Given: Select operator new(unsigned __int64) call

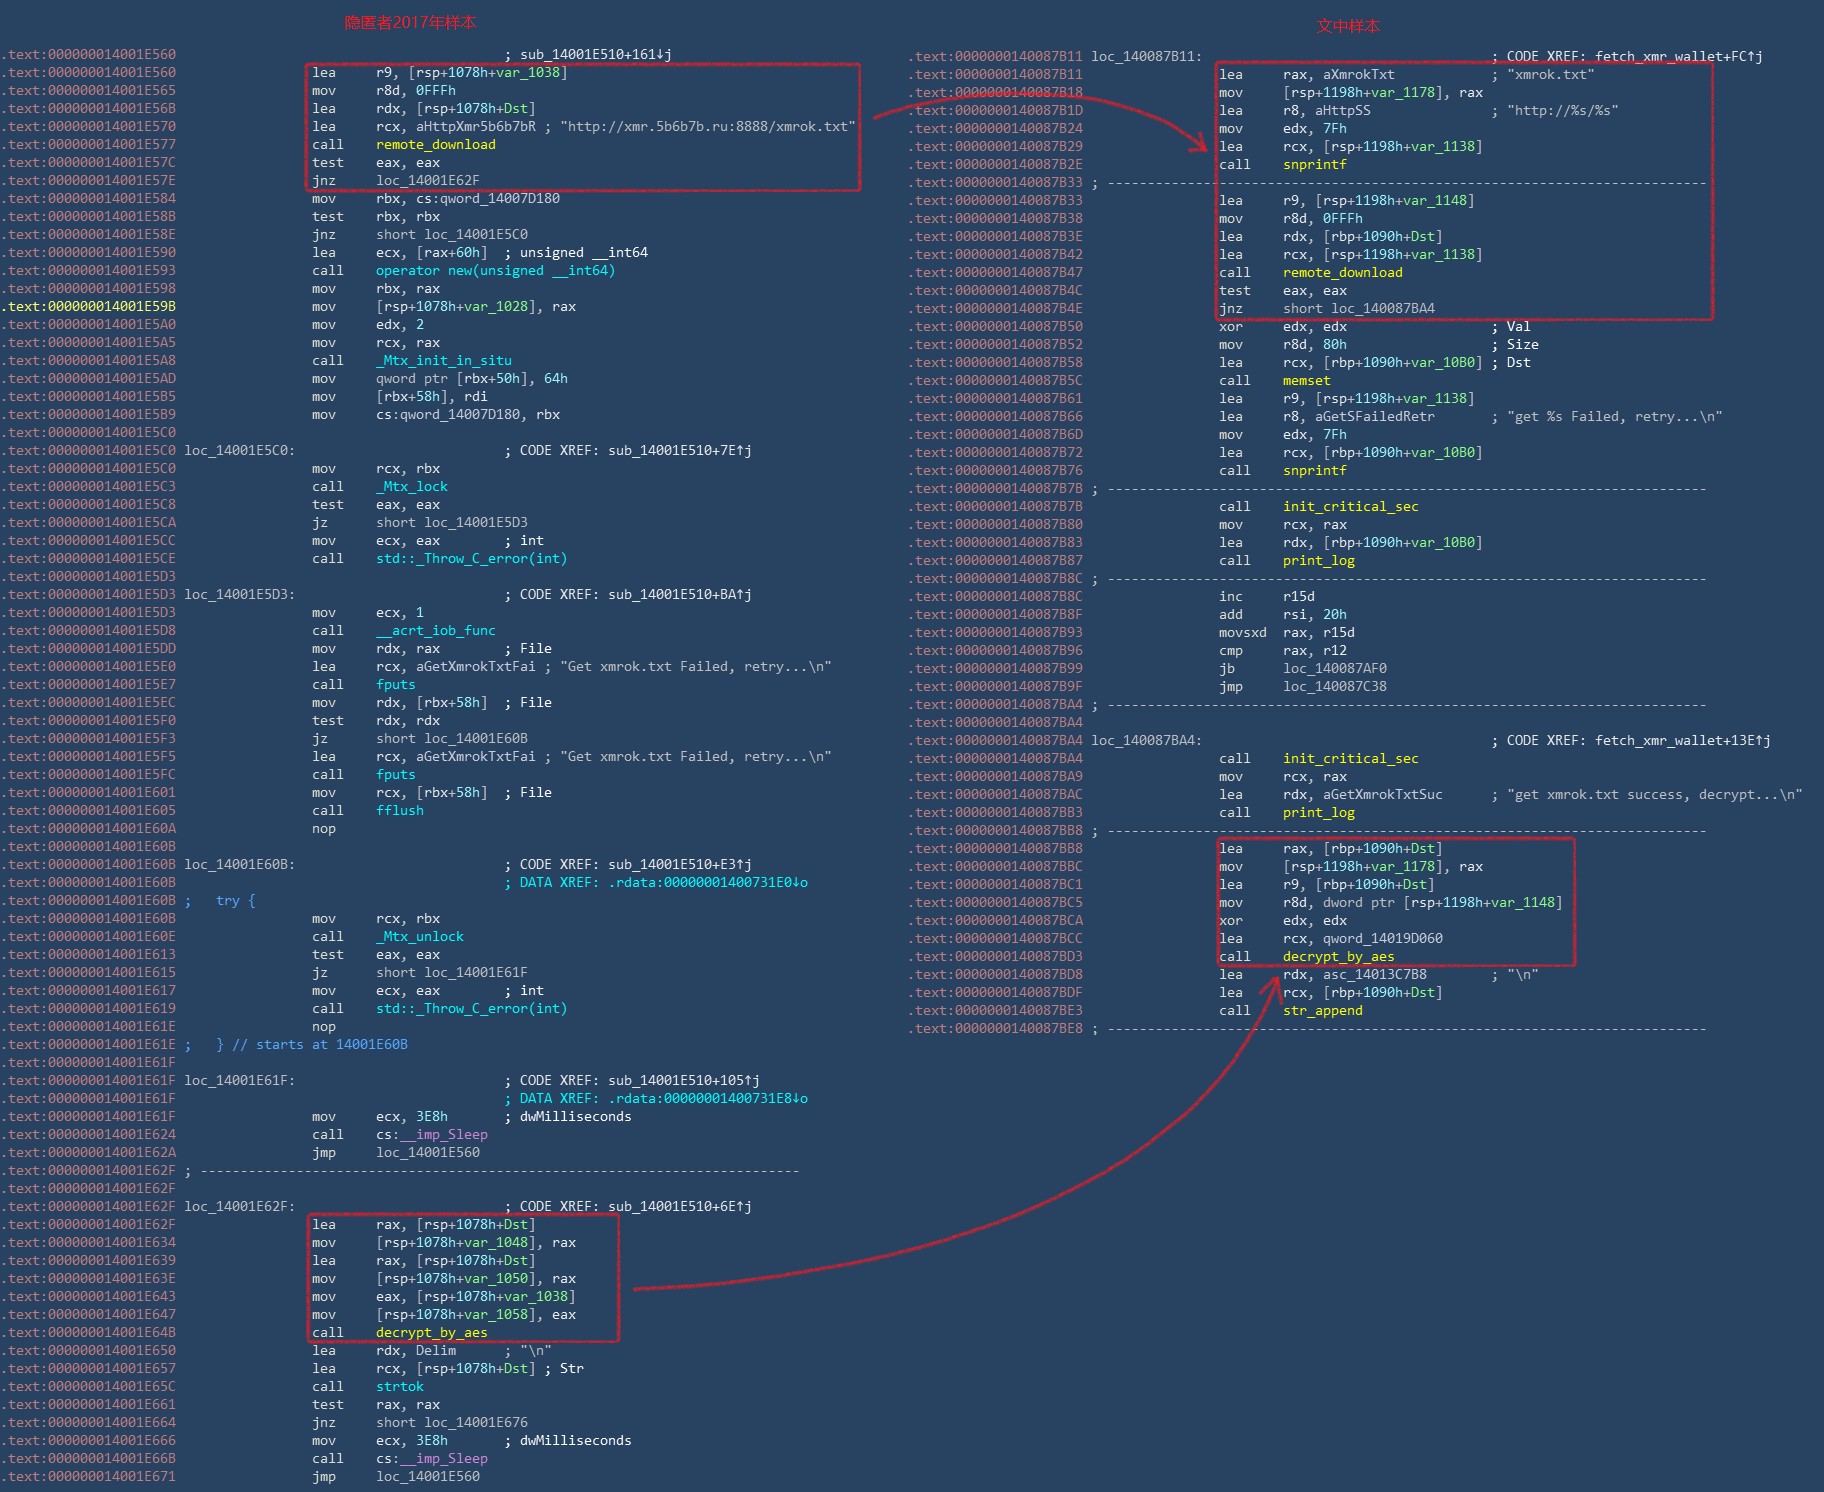Looking at the screenshot, I should click(495, 271).
